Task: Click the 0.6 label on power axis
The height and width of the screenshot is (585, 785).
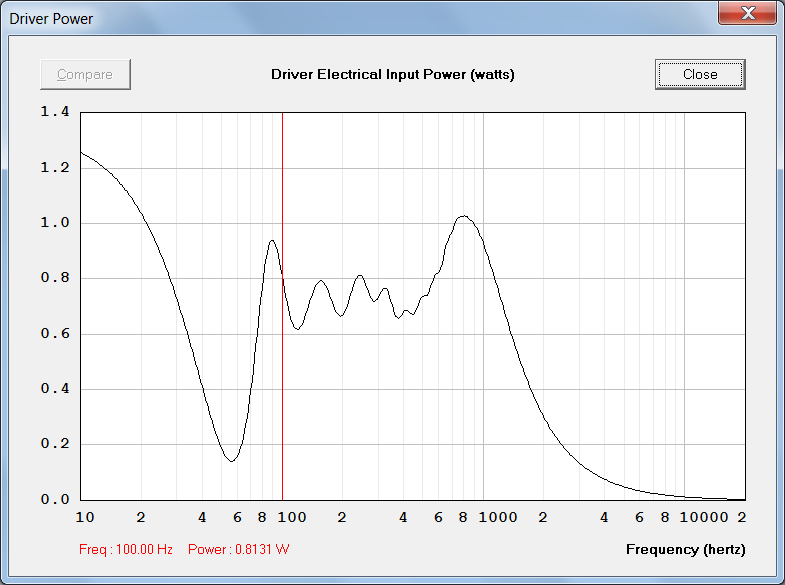Action: pos(55,333)
